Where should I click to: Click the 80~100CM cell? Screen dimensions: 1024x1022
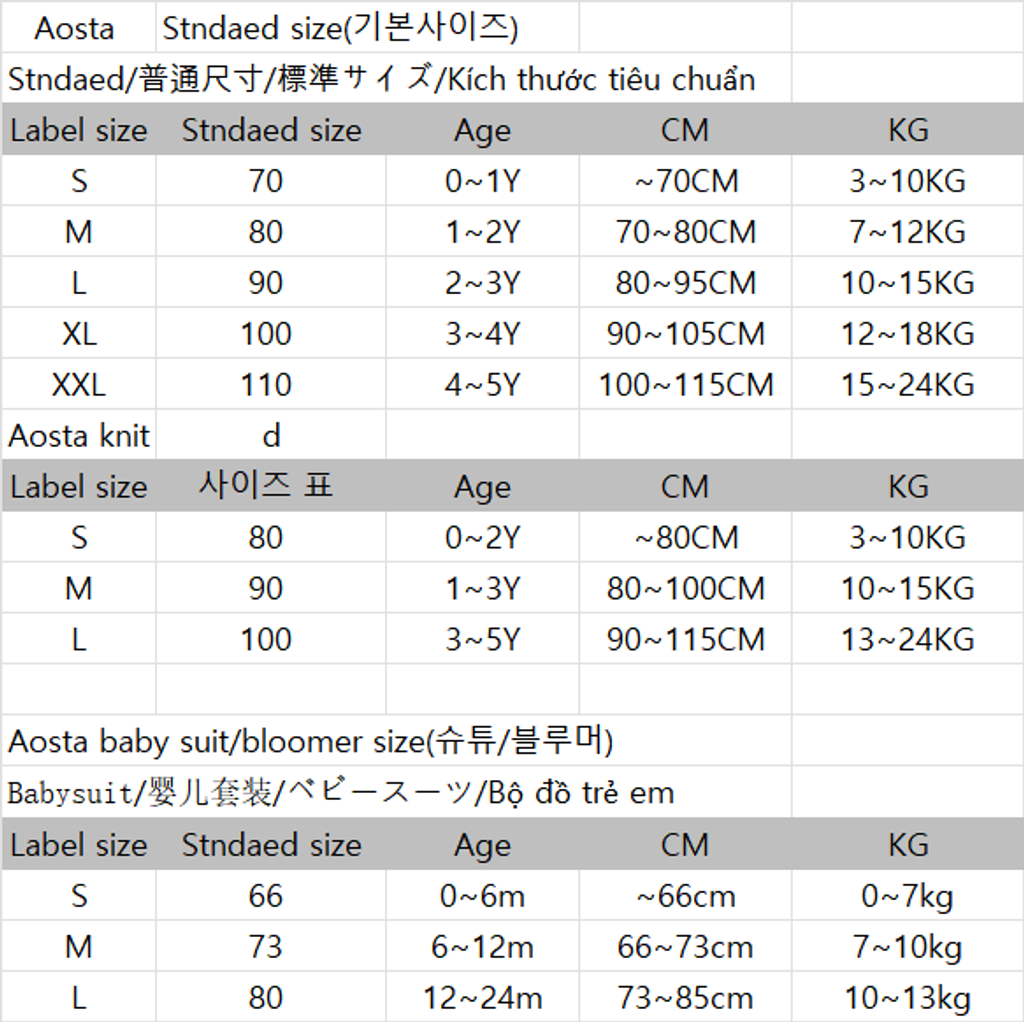coord(685,589)
